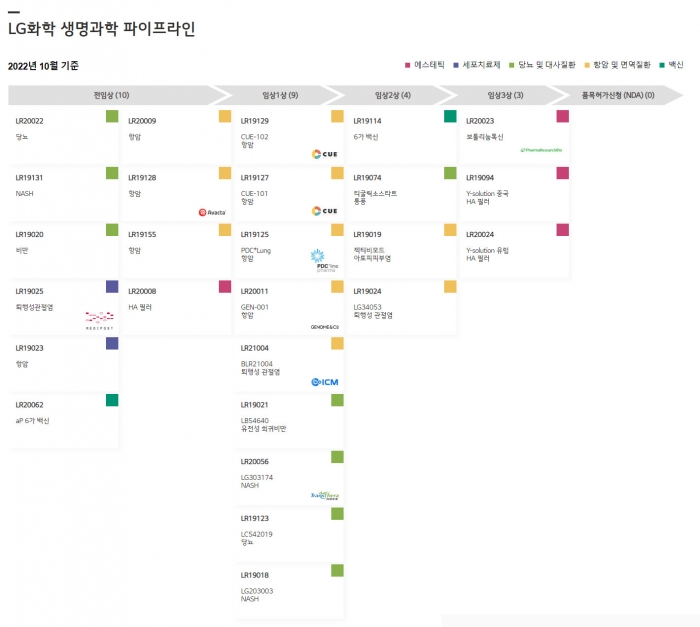The height and width of the screenshot is (627, 700).
Task: Select the 품목허가신청 (NDA) (0) stage header
Action: [618, 95]
